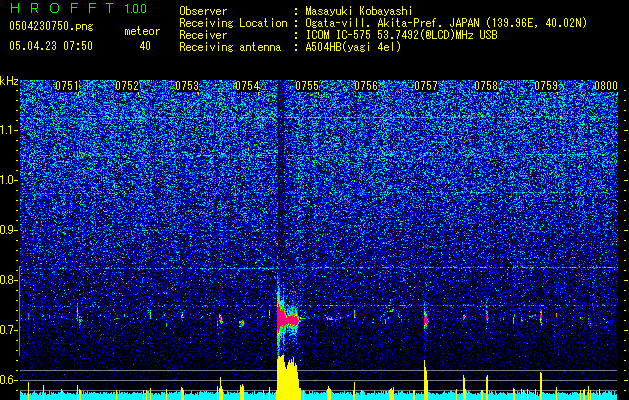Click the 0.6 kHz axis label

[x=9, y=380]
